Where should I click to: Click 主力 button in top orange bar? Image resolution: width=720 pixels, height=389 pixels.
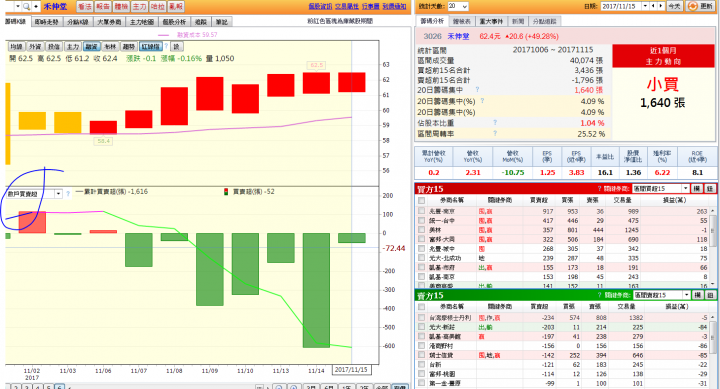(139, 6)
